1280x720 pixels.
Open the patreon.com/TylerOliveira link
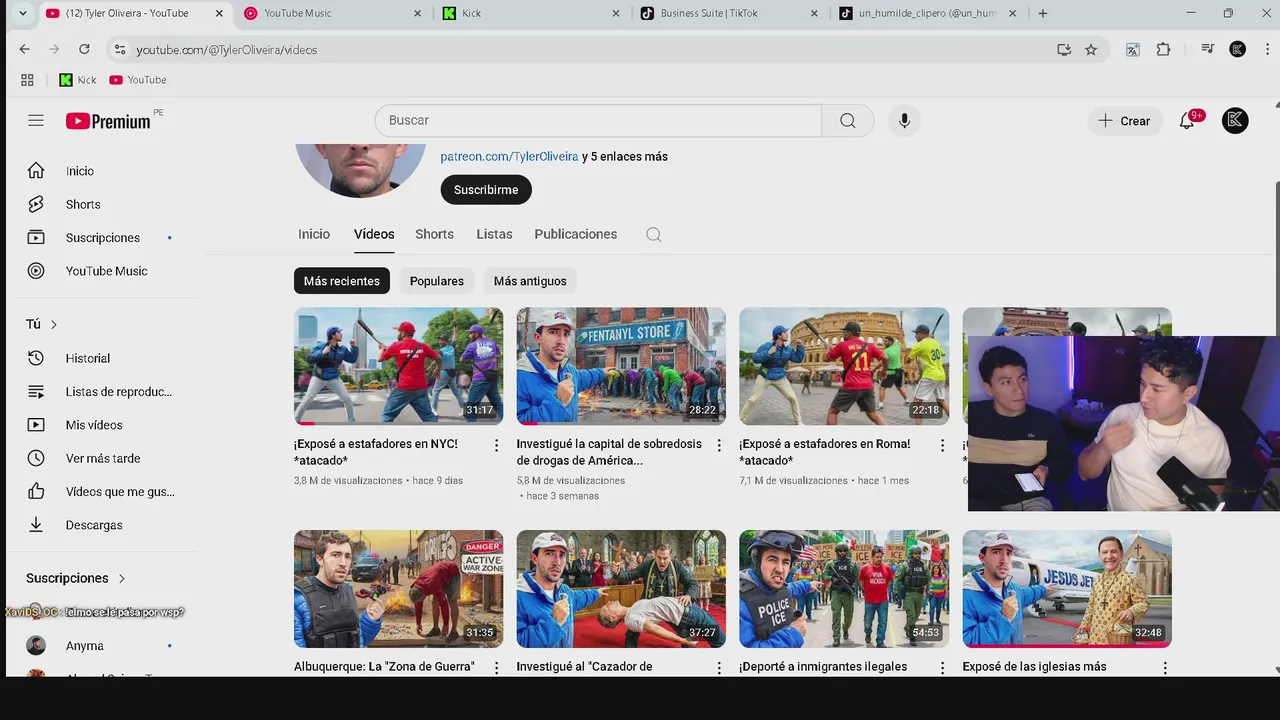(509, 157)
